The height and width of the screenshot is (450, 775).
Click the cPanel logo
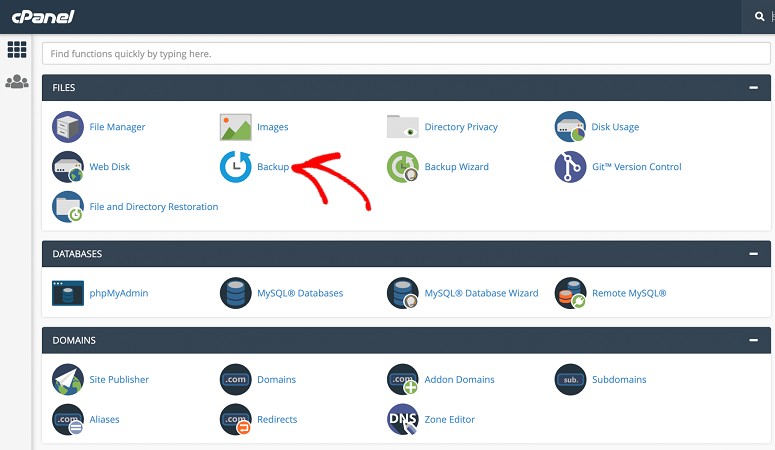click(x=43, y=17)
